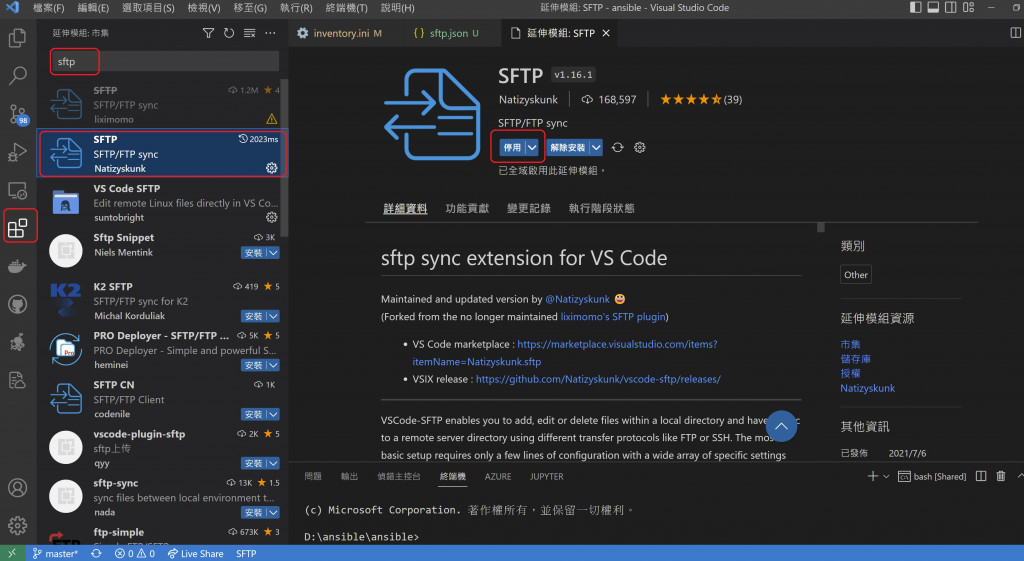
Task: Click remote window indicator in status bar
Action: [12, 553]
